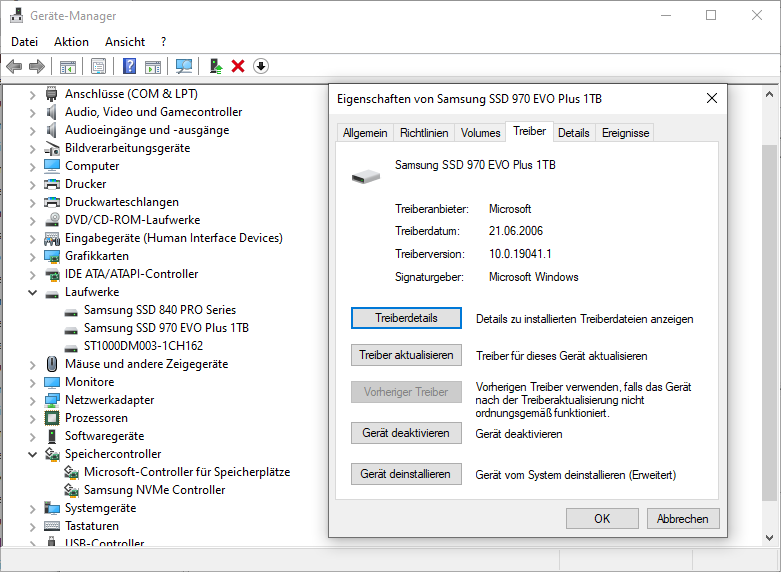Viewport: 781px width, 572px height.
Task: Click the Gerät deaktivieren button
Action: (x=406, y=433)
